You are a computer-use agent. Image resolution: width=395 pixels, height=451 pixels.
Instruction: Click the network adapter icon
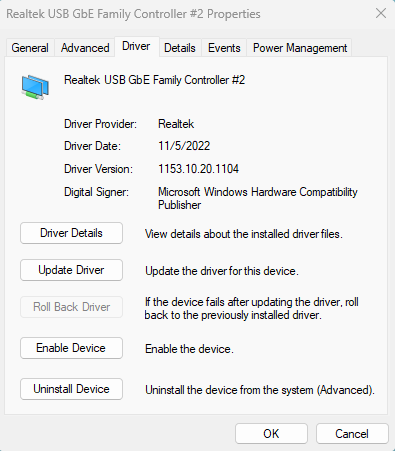pyautogui.click(x=35, y=87)
